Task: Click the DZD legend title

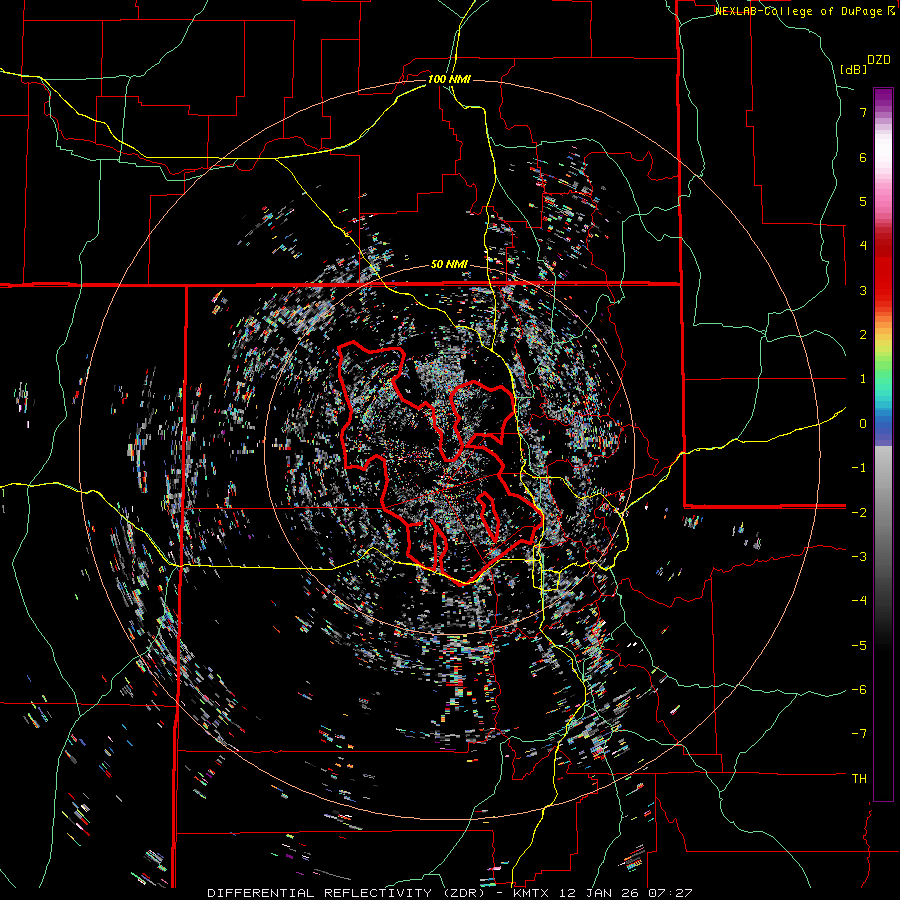Action: click(x=879, y=60)
